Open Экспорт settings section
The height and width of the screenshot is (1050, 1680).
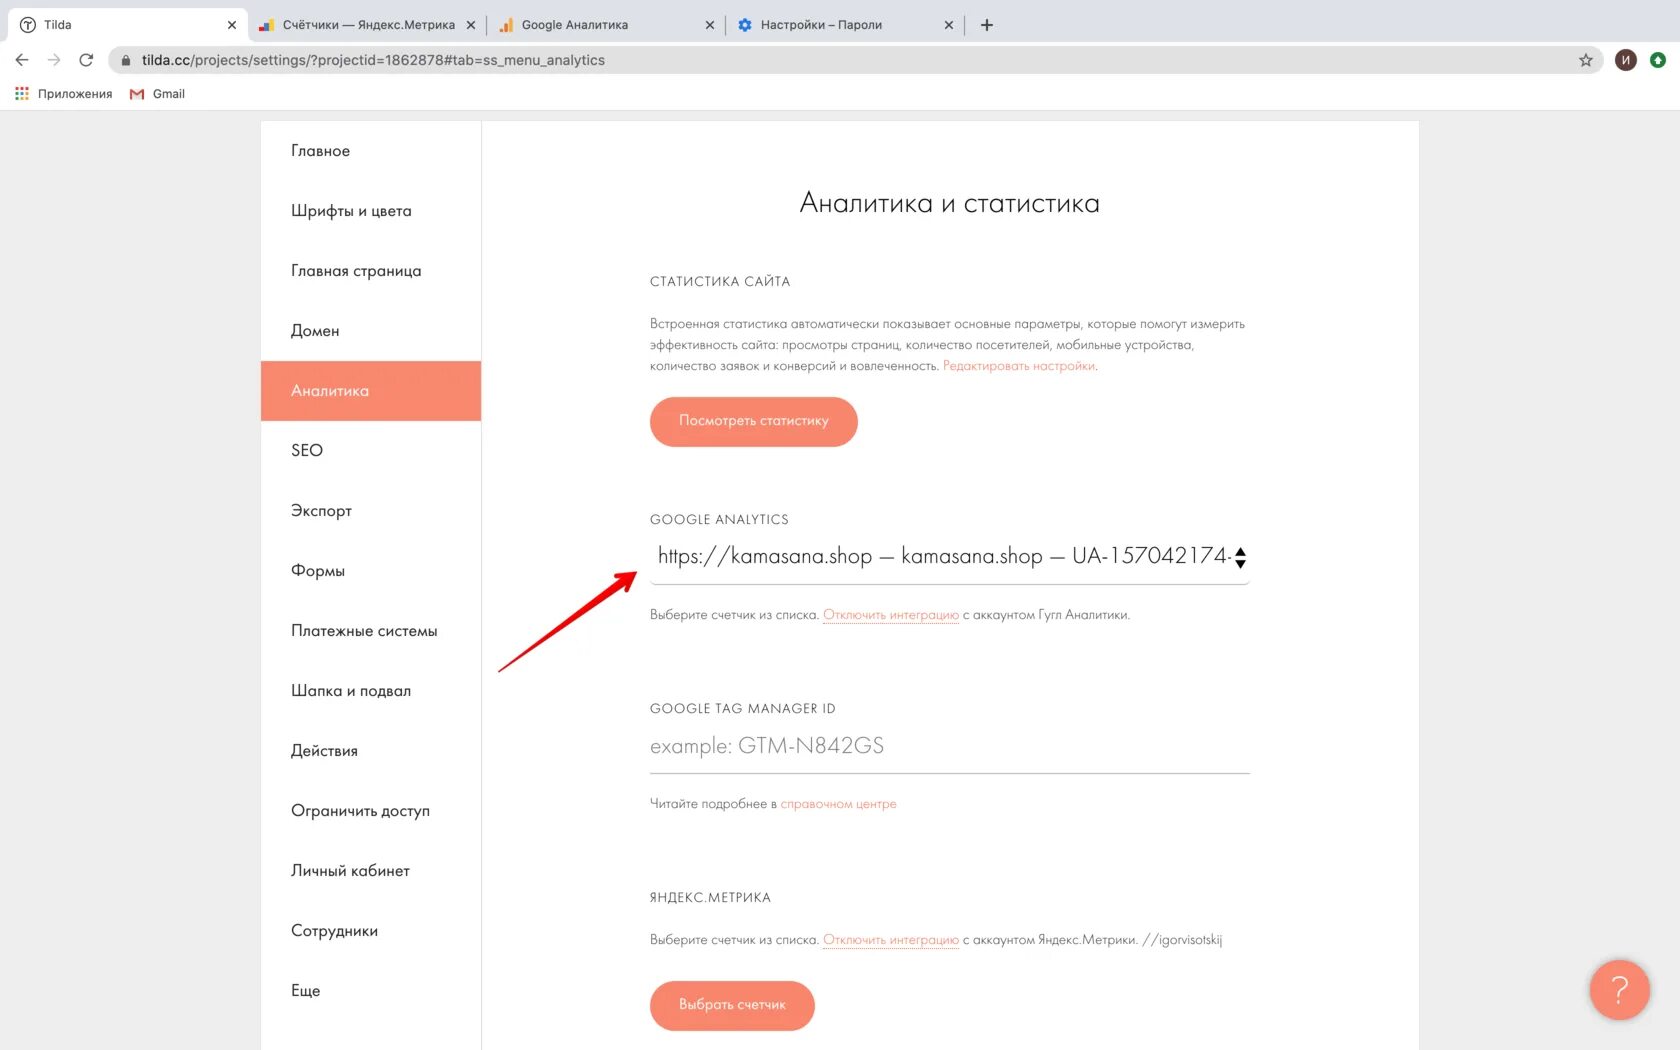[x=370, y=511]
